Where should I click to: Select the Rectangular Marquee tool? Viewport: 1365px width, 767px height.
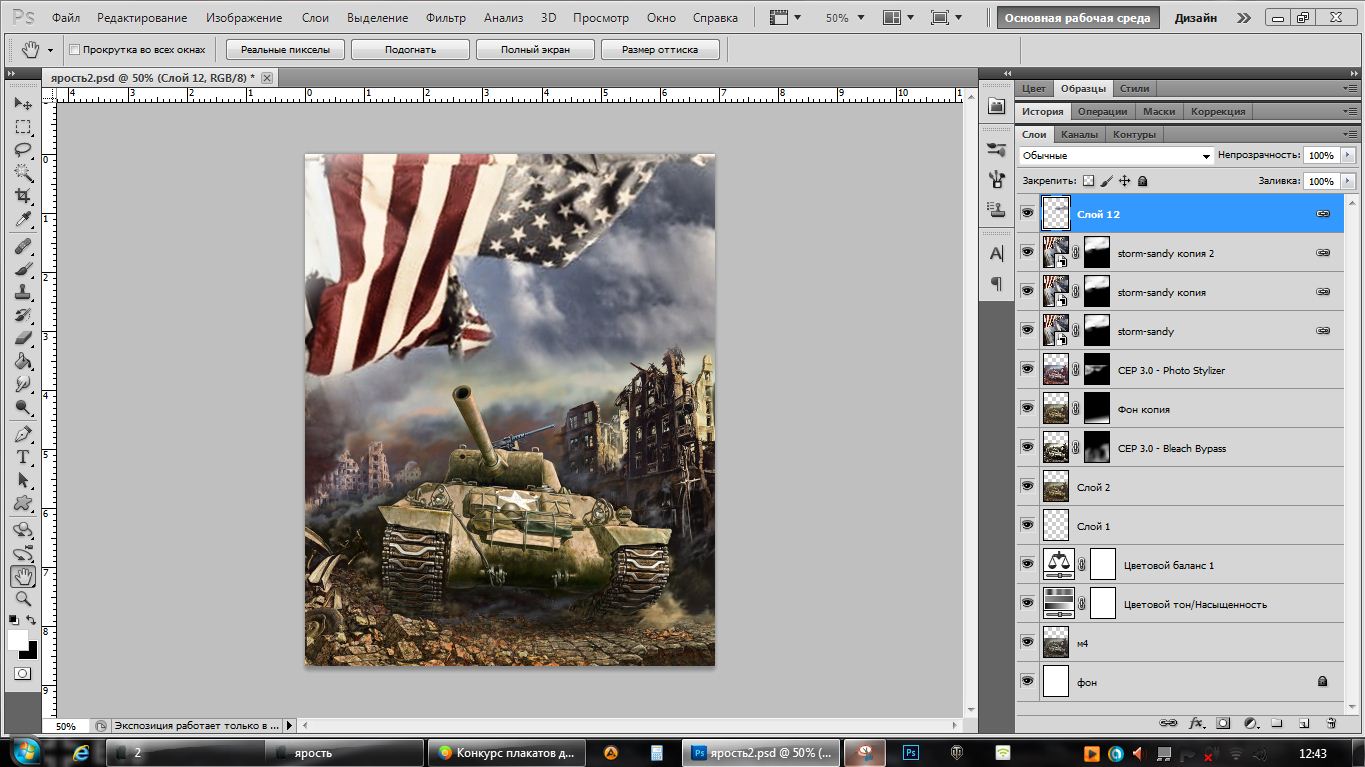point(23,127)
